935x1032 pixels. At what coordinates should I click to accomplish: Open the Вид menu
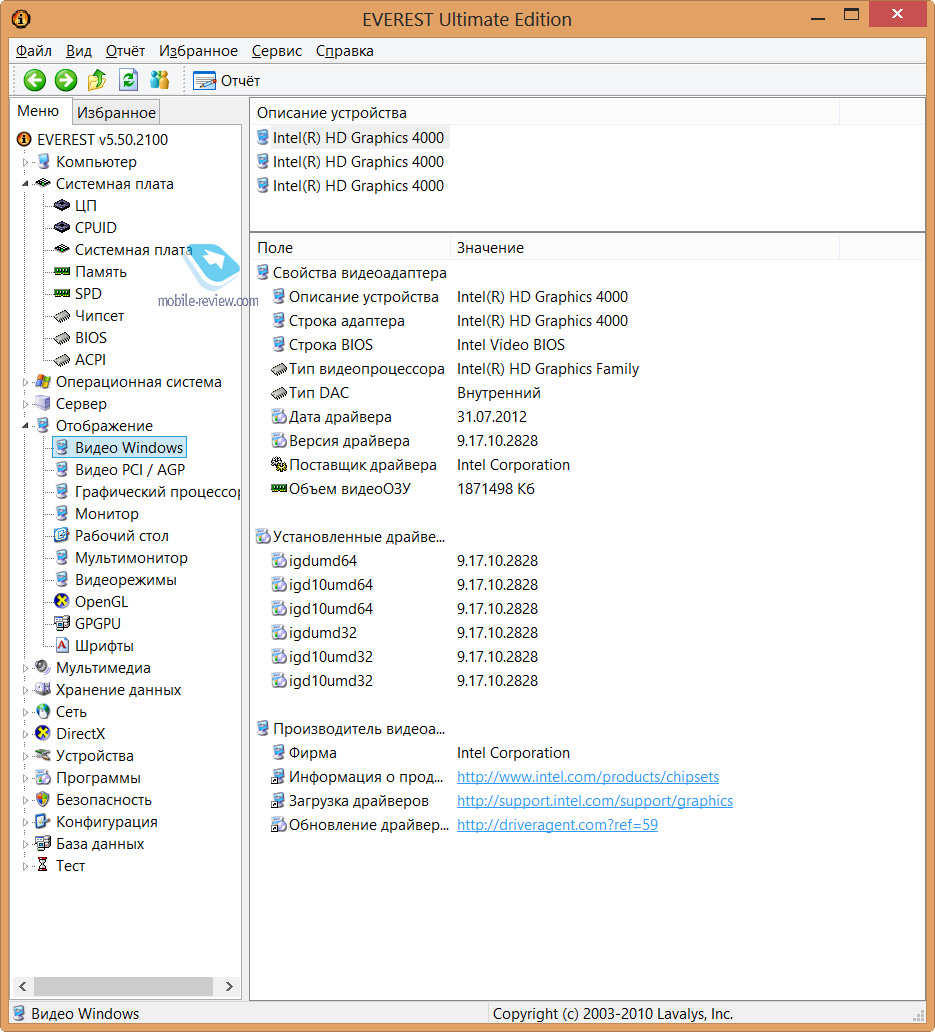tap(78, 51)
